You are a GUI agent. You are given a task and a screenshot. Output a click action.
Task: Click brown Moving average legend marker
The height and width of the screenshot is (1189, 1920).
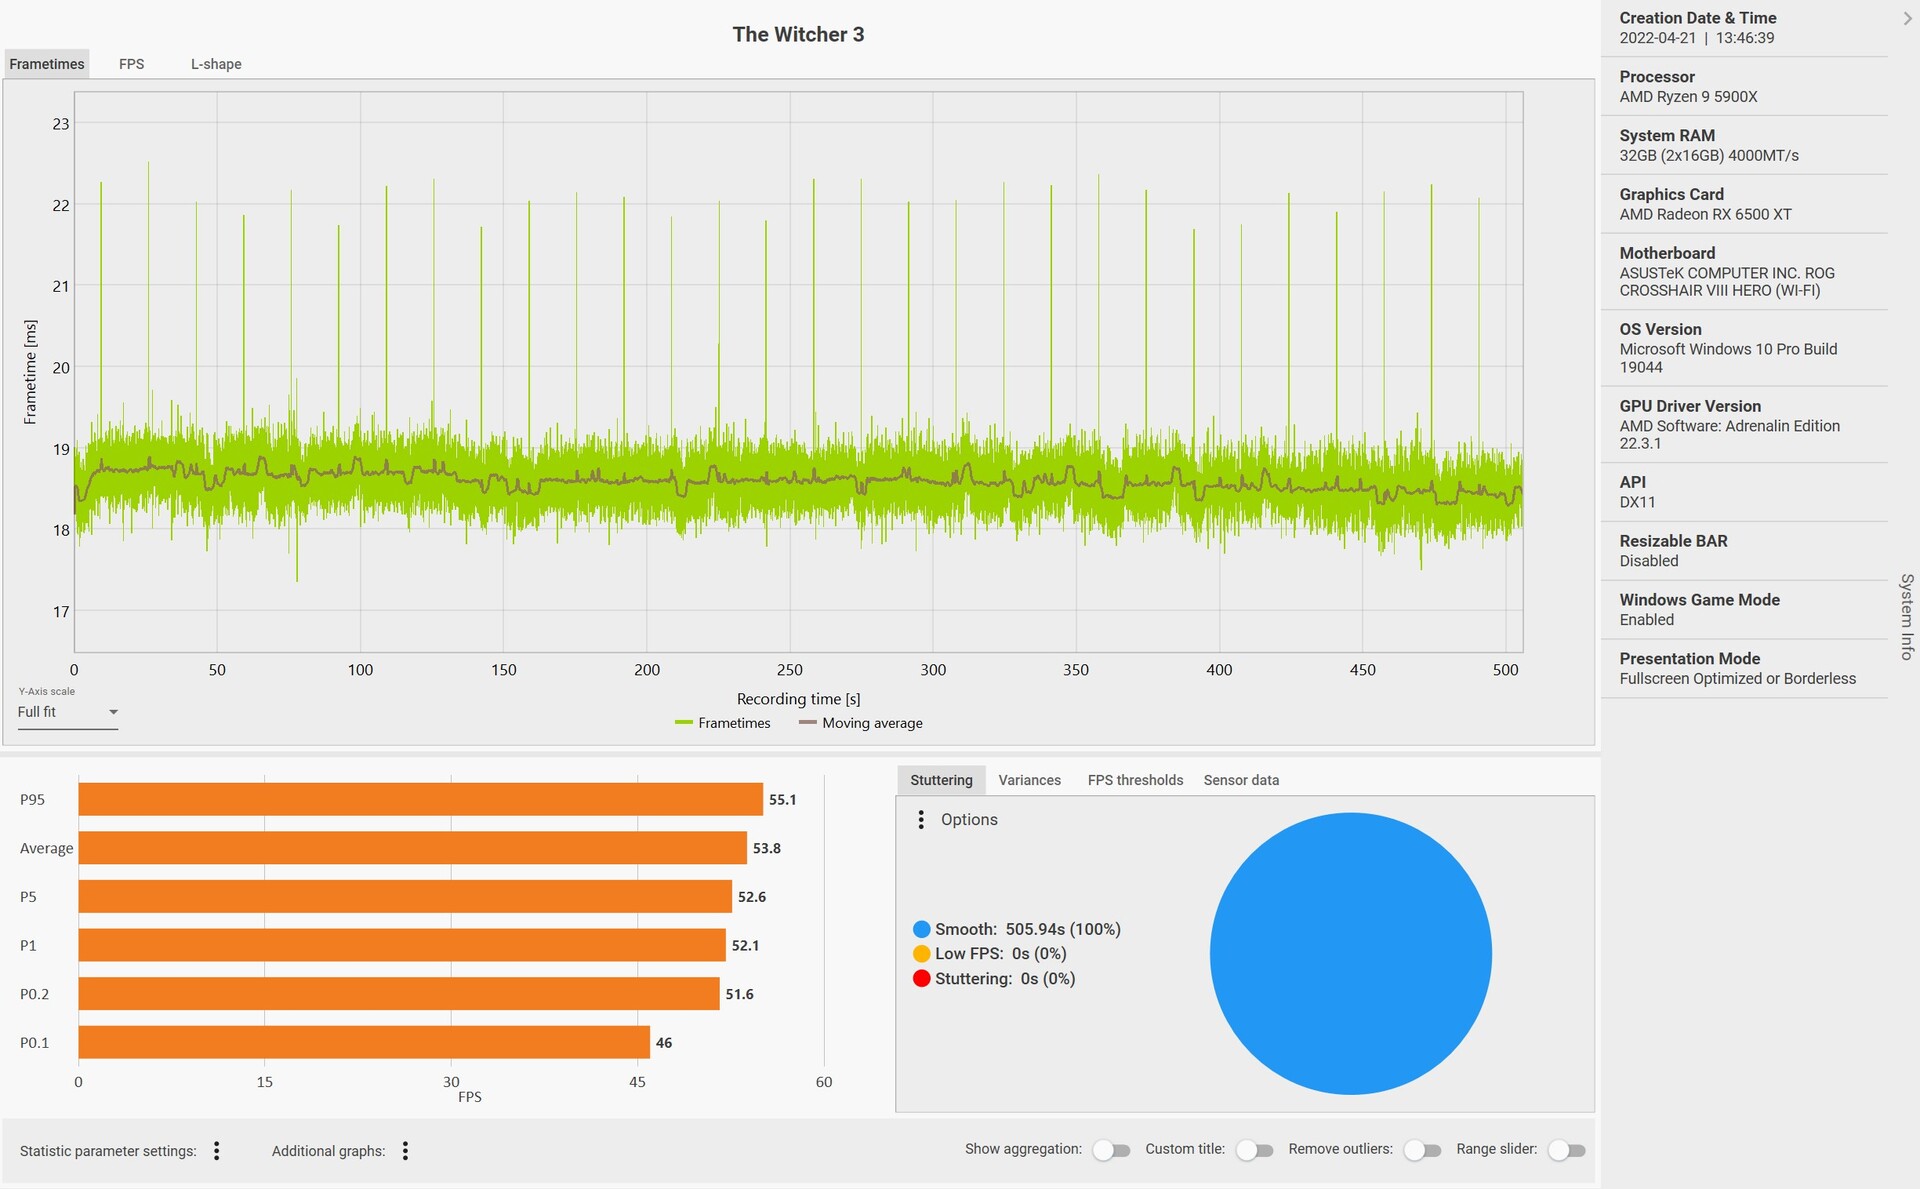coord(808,722)
